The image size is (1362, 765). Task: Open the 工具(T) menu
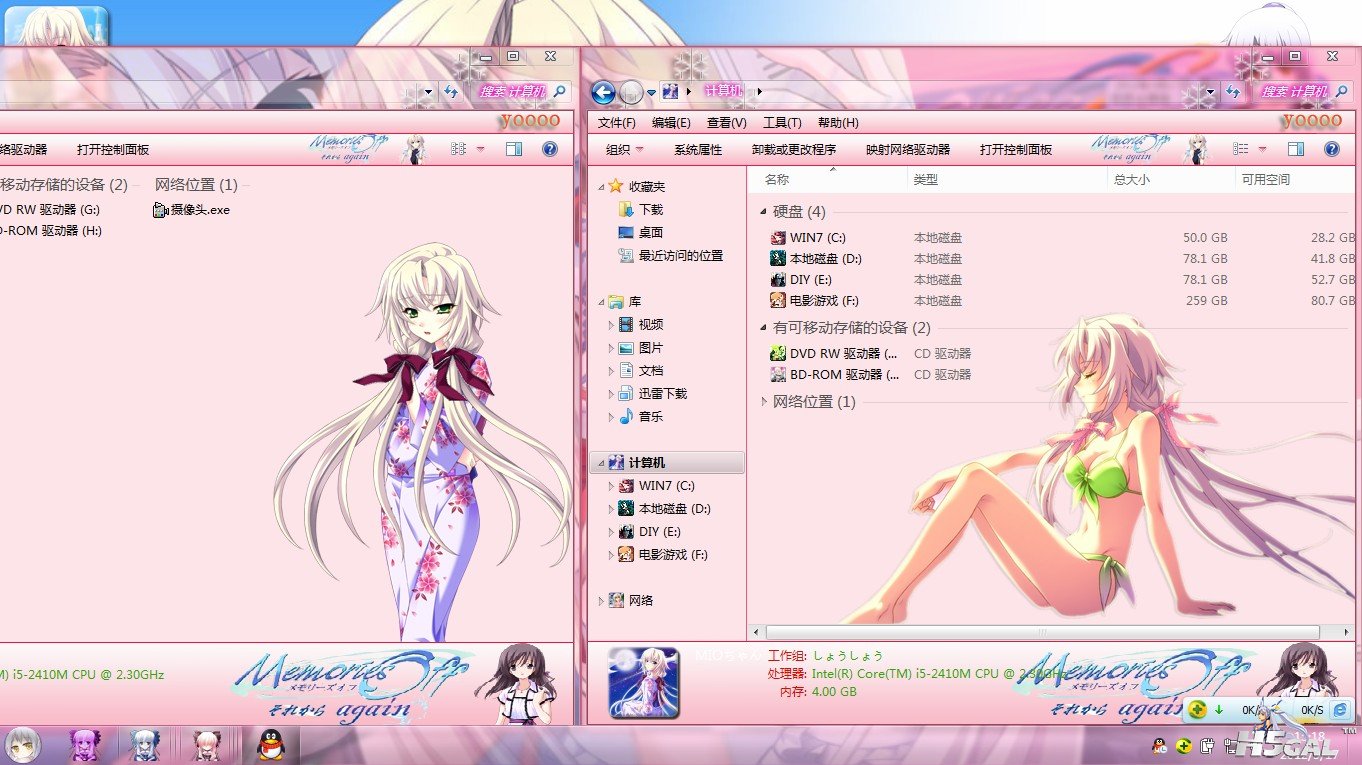pyautogui.click(x=782, y=123)
